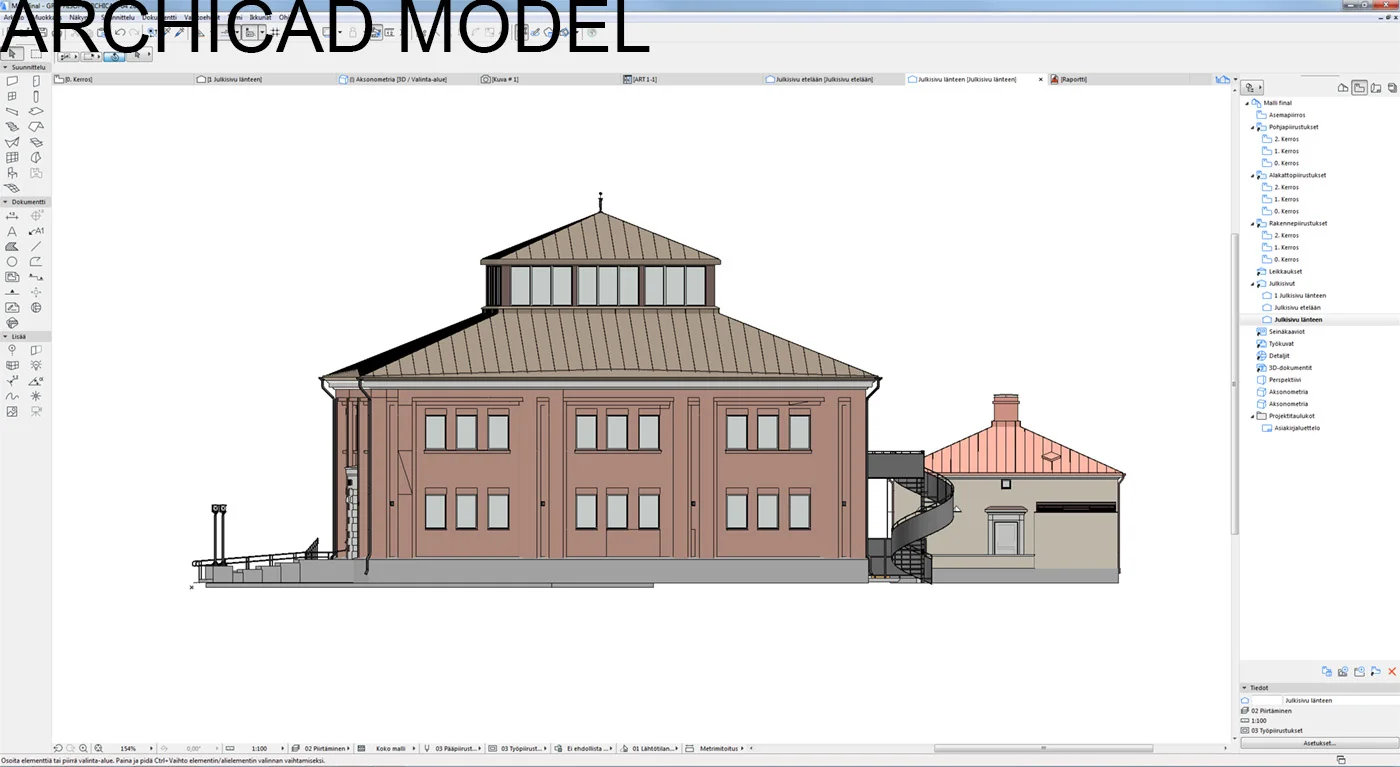Collapse the Alakattopiirustukset tree node
The height and width of the screenshot is (767, 1400).
tap(1252, 176)
